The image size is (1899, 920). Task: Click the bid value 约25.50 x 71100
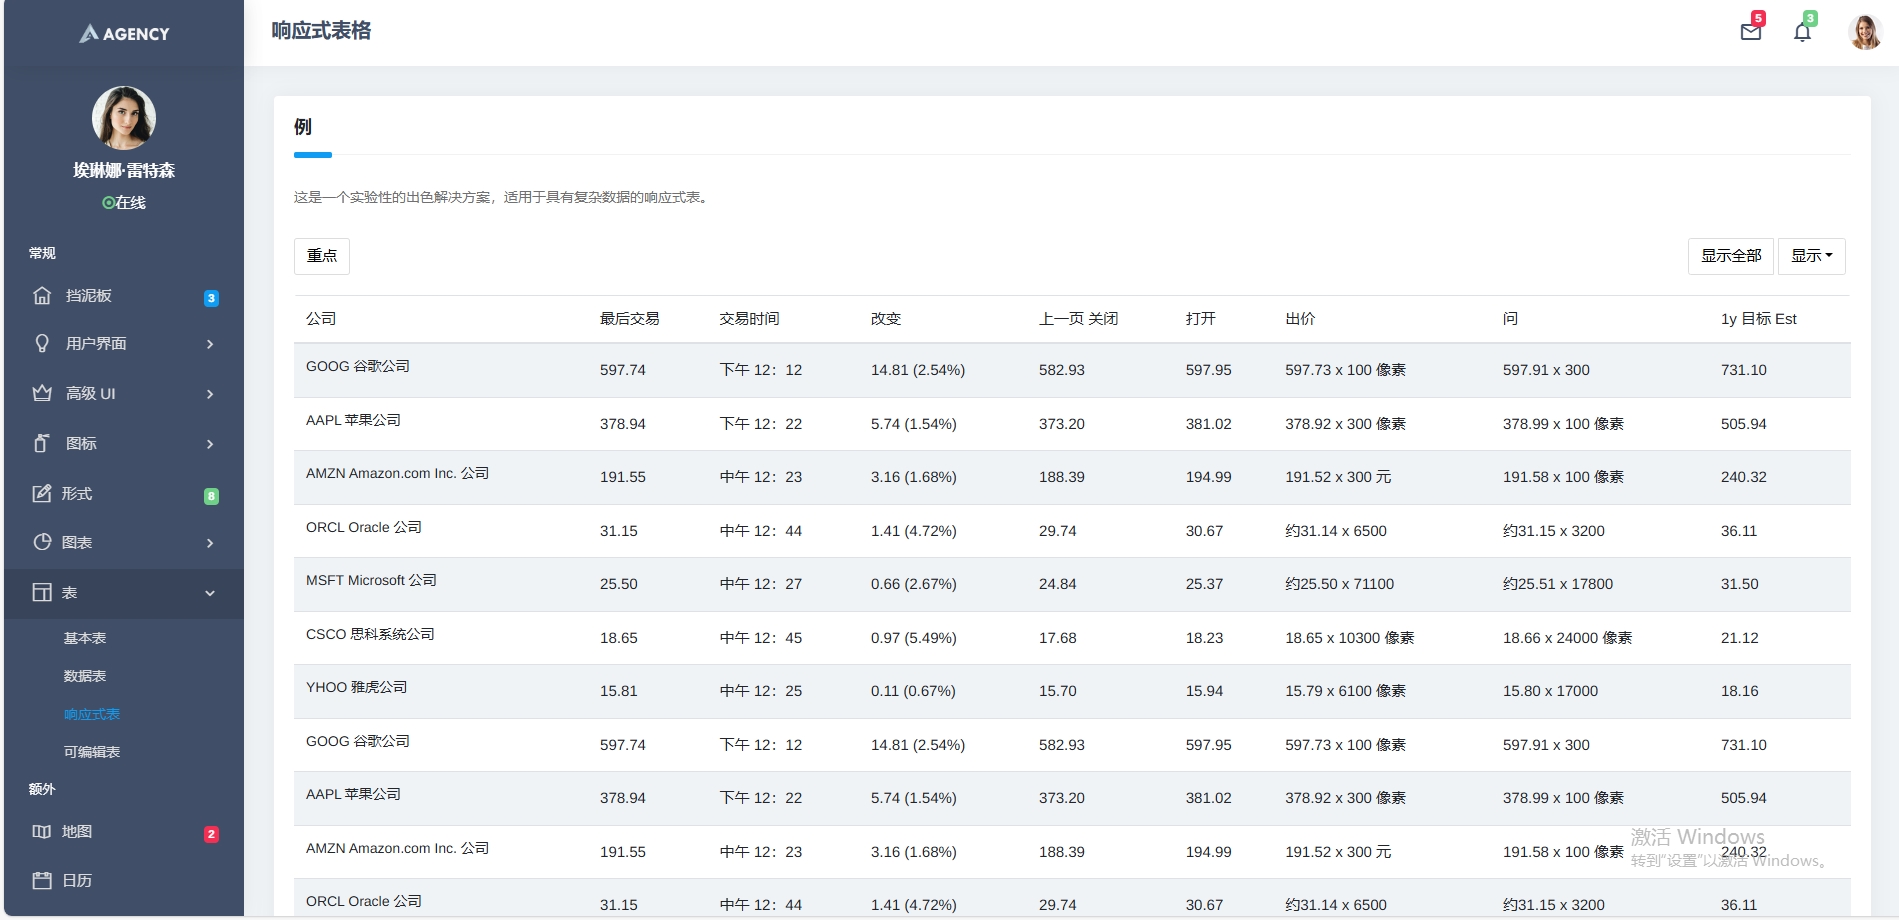(x=1339, y=584)
